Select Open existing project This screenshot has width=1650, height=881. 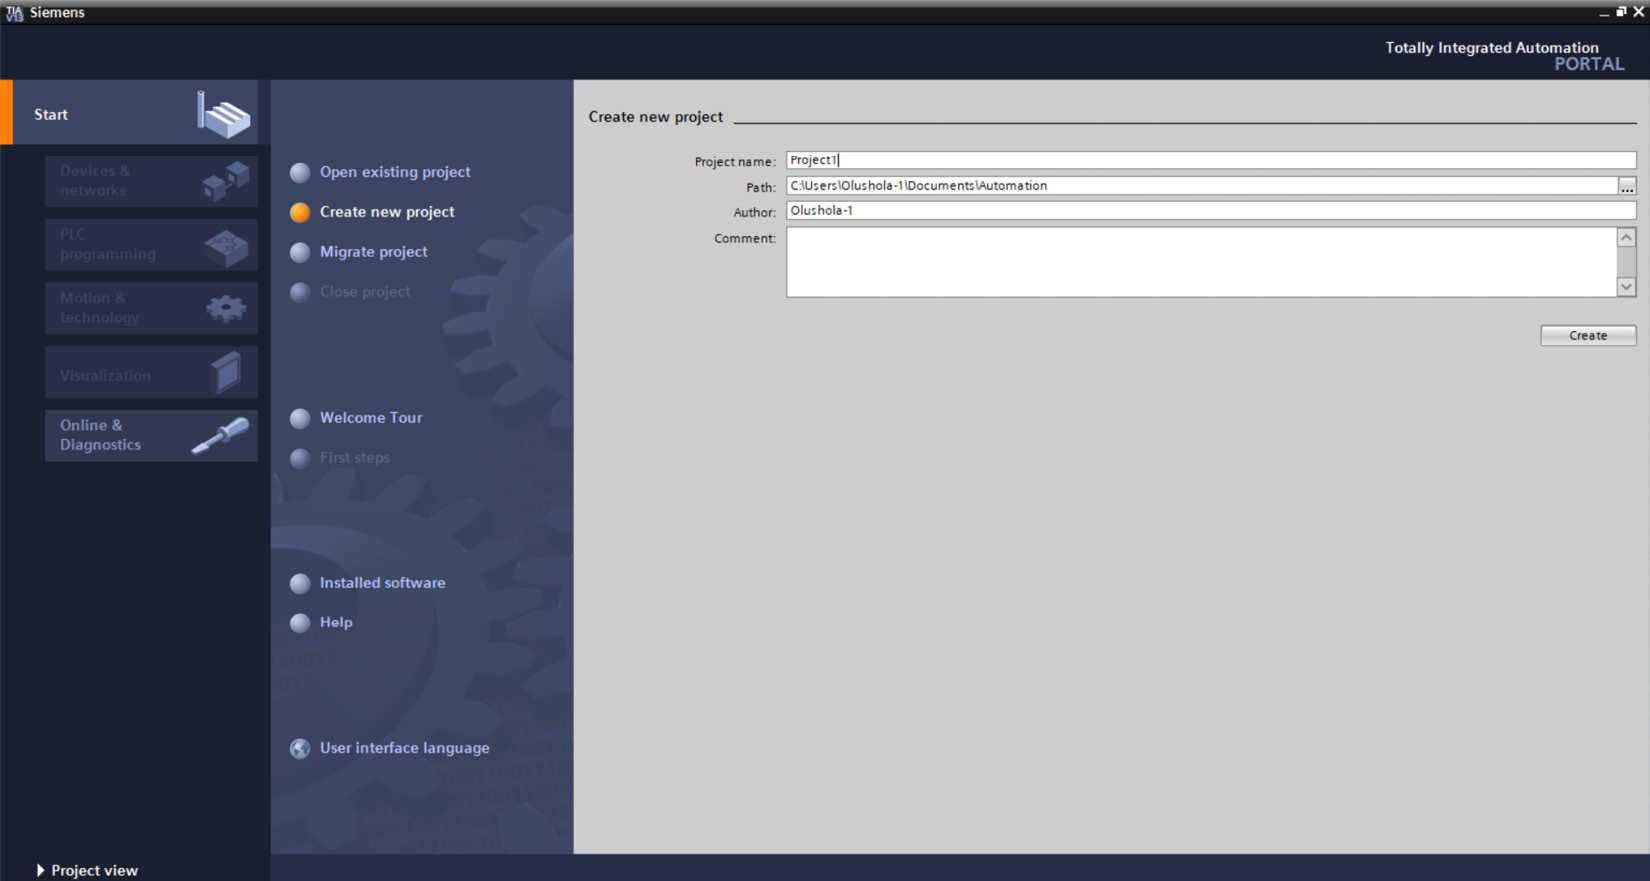395,172
